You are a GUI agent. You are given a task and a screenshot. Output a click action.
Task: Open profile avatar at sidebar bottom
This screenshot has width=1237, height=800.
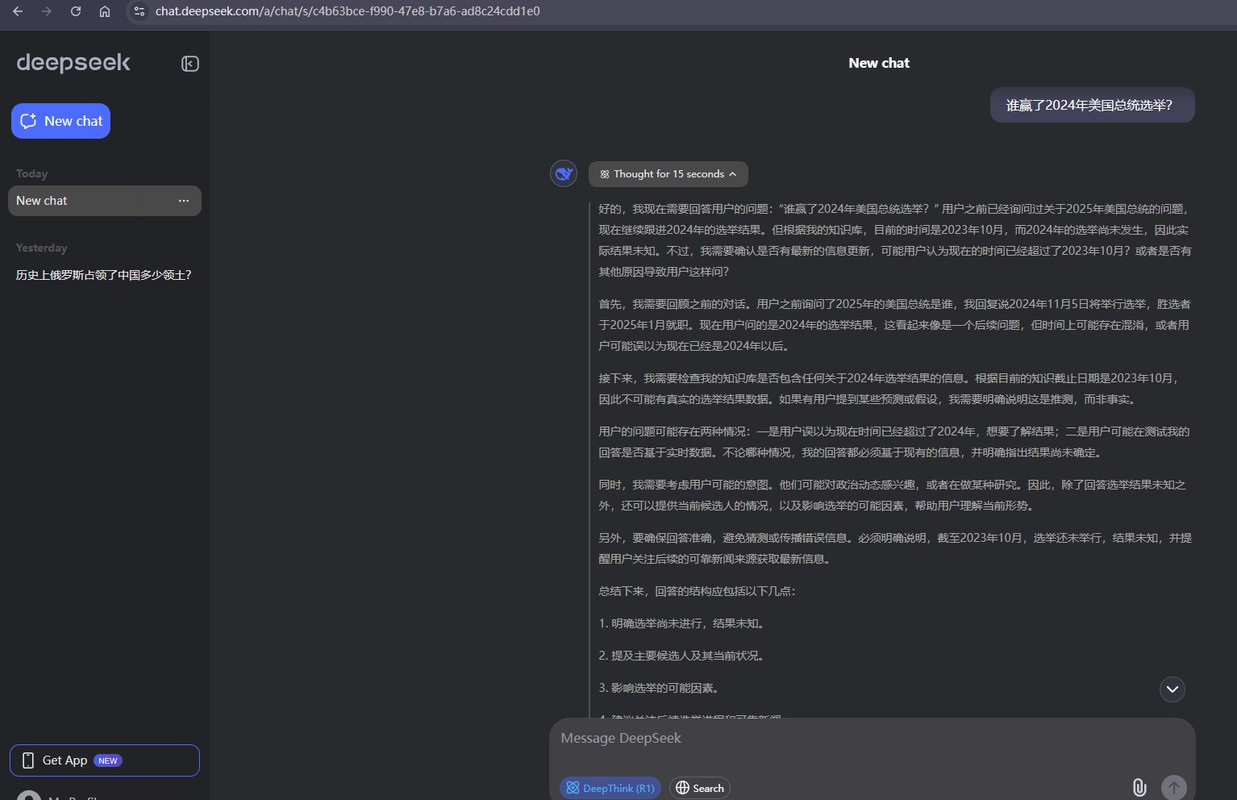(x=29, y=796)
